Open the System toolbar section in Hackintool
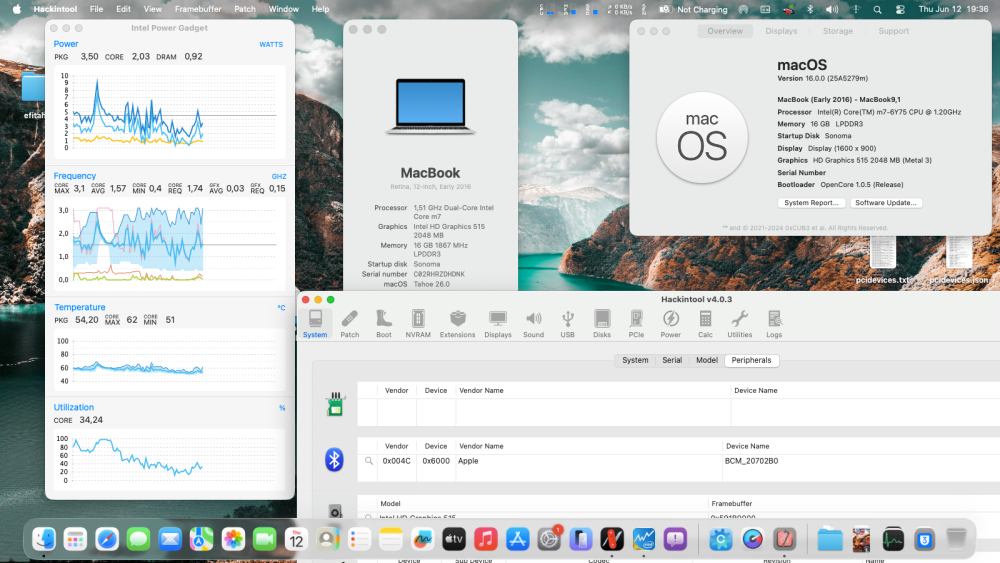The width and height of the screenshot is (1000, 563). [315, 323]
